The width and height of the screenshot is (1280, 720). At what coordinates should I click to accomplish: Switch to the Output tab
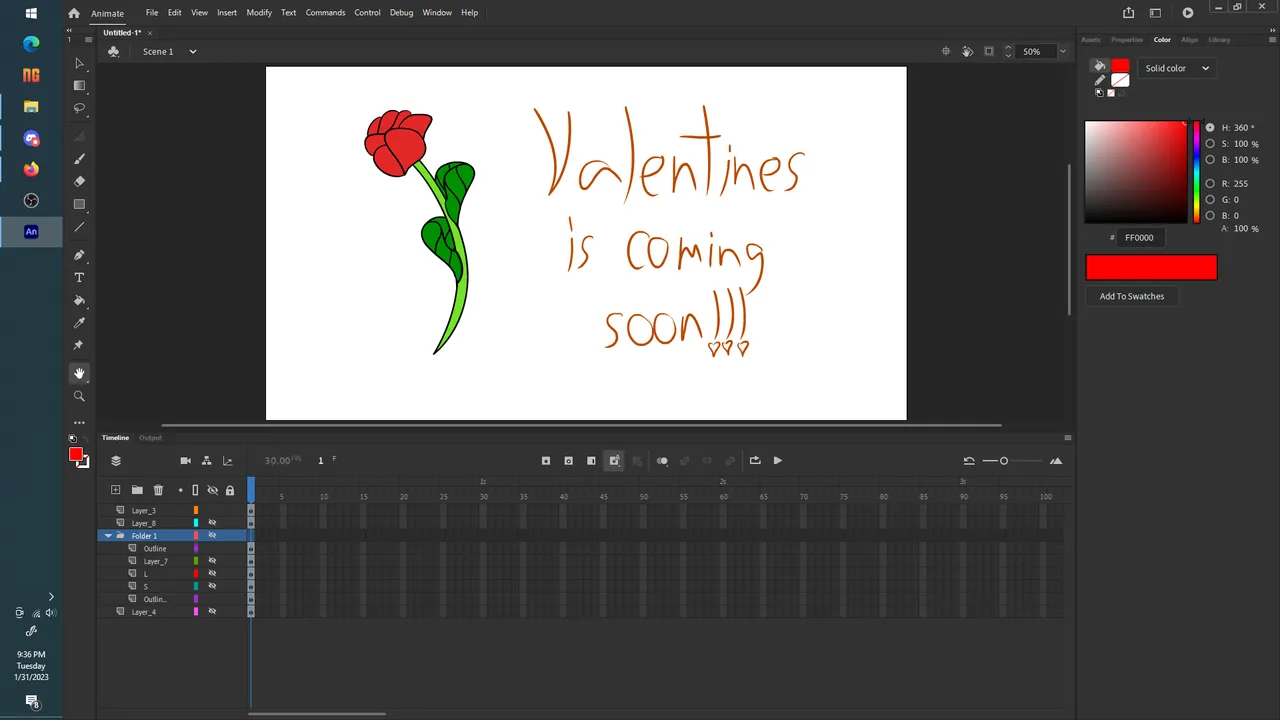pyautogui.click(x=150, y=438)
